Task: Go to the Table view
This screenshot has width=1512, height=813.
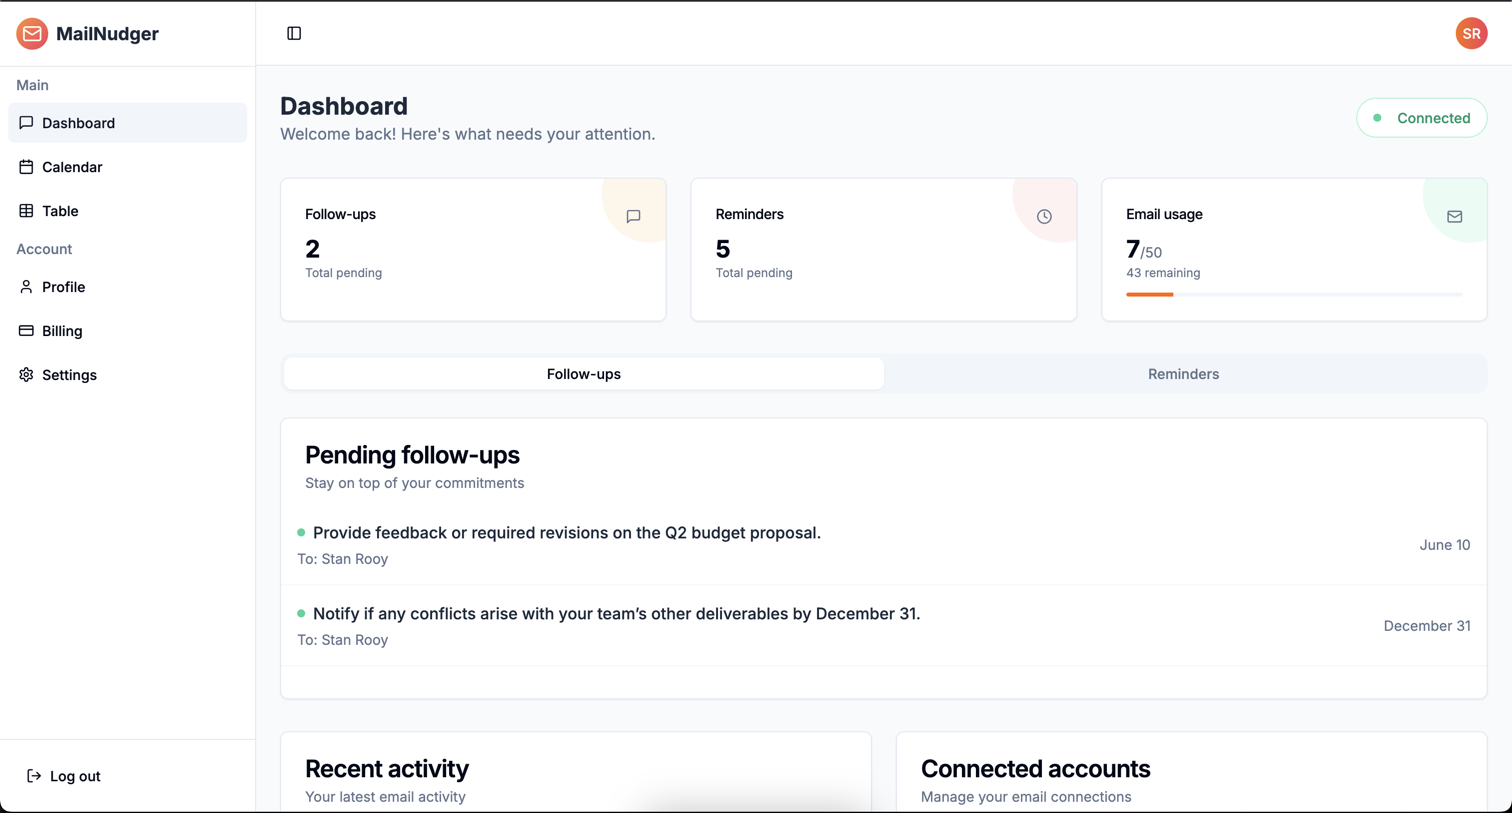Action: 60,211
